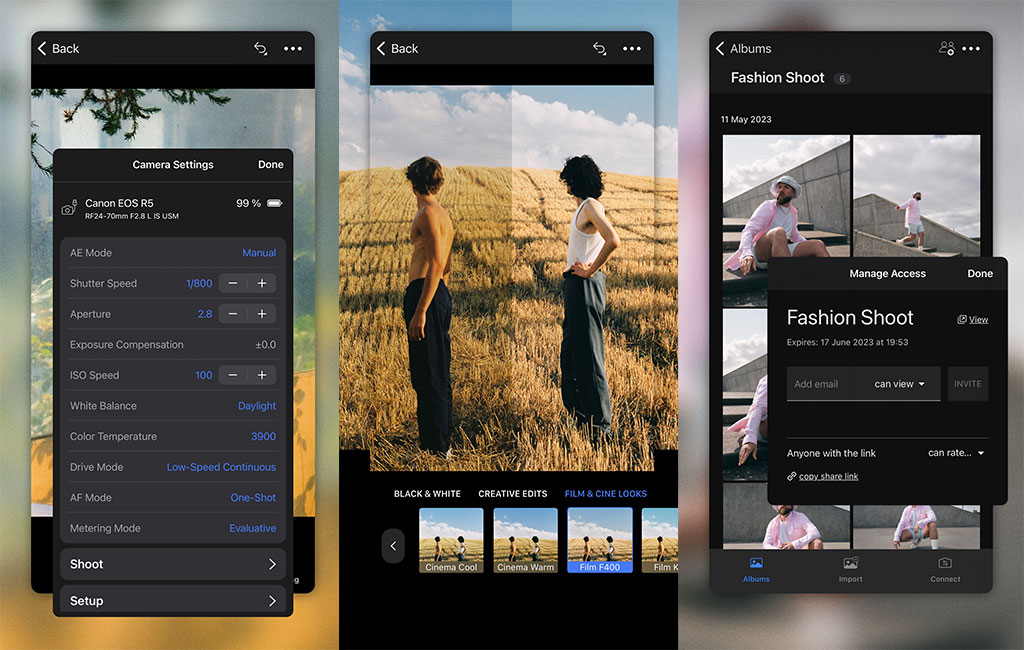The height and width of the screenshot is (650, 1024).
Task: Click undo icon in photo editing screen
Action: (600, 48)
